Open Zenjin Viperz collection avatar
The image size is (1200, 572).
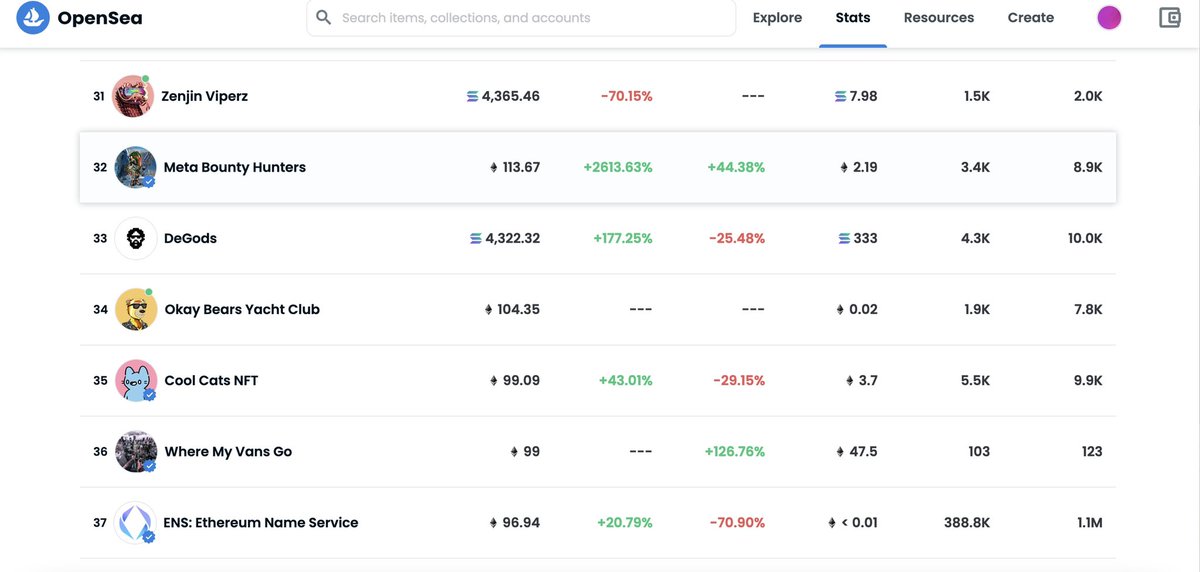133,96
